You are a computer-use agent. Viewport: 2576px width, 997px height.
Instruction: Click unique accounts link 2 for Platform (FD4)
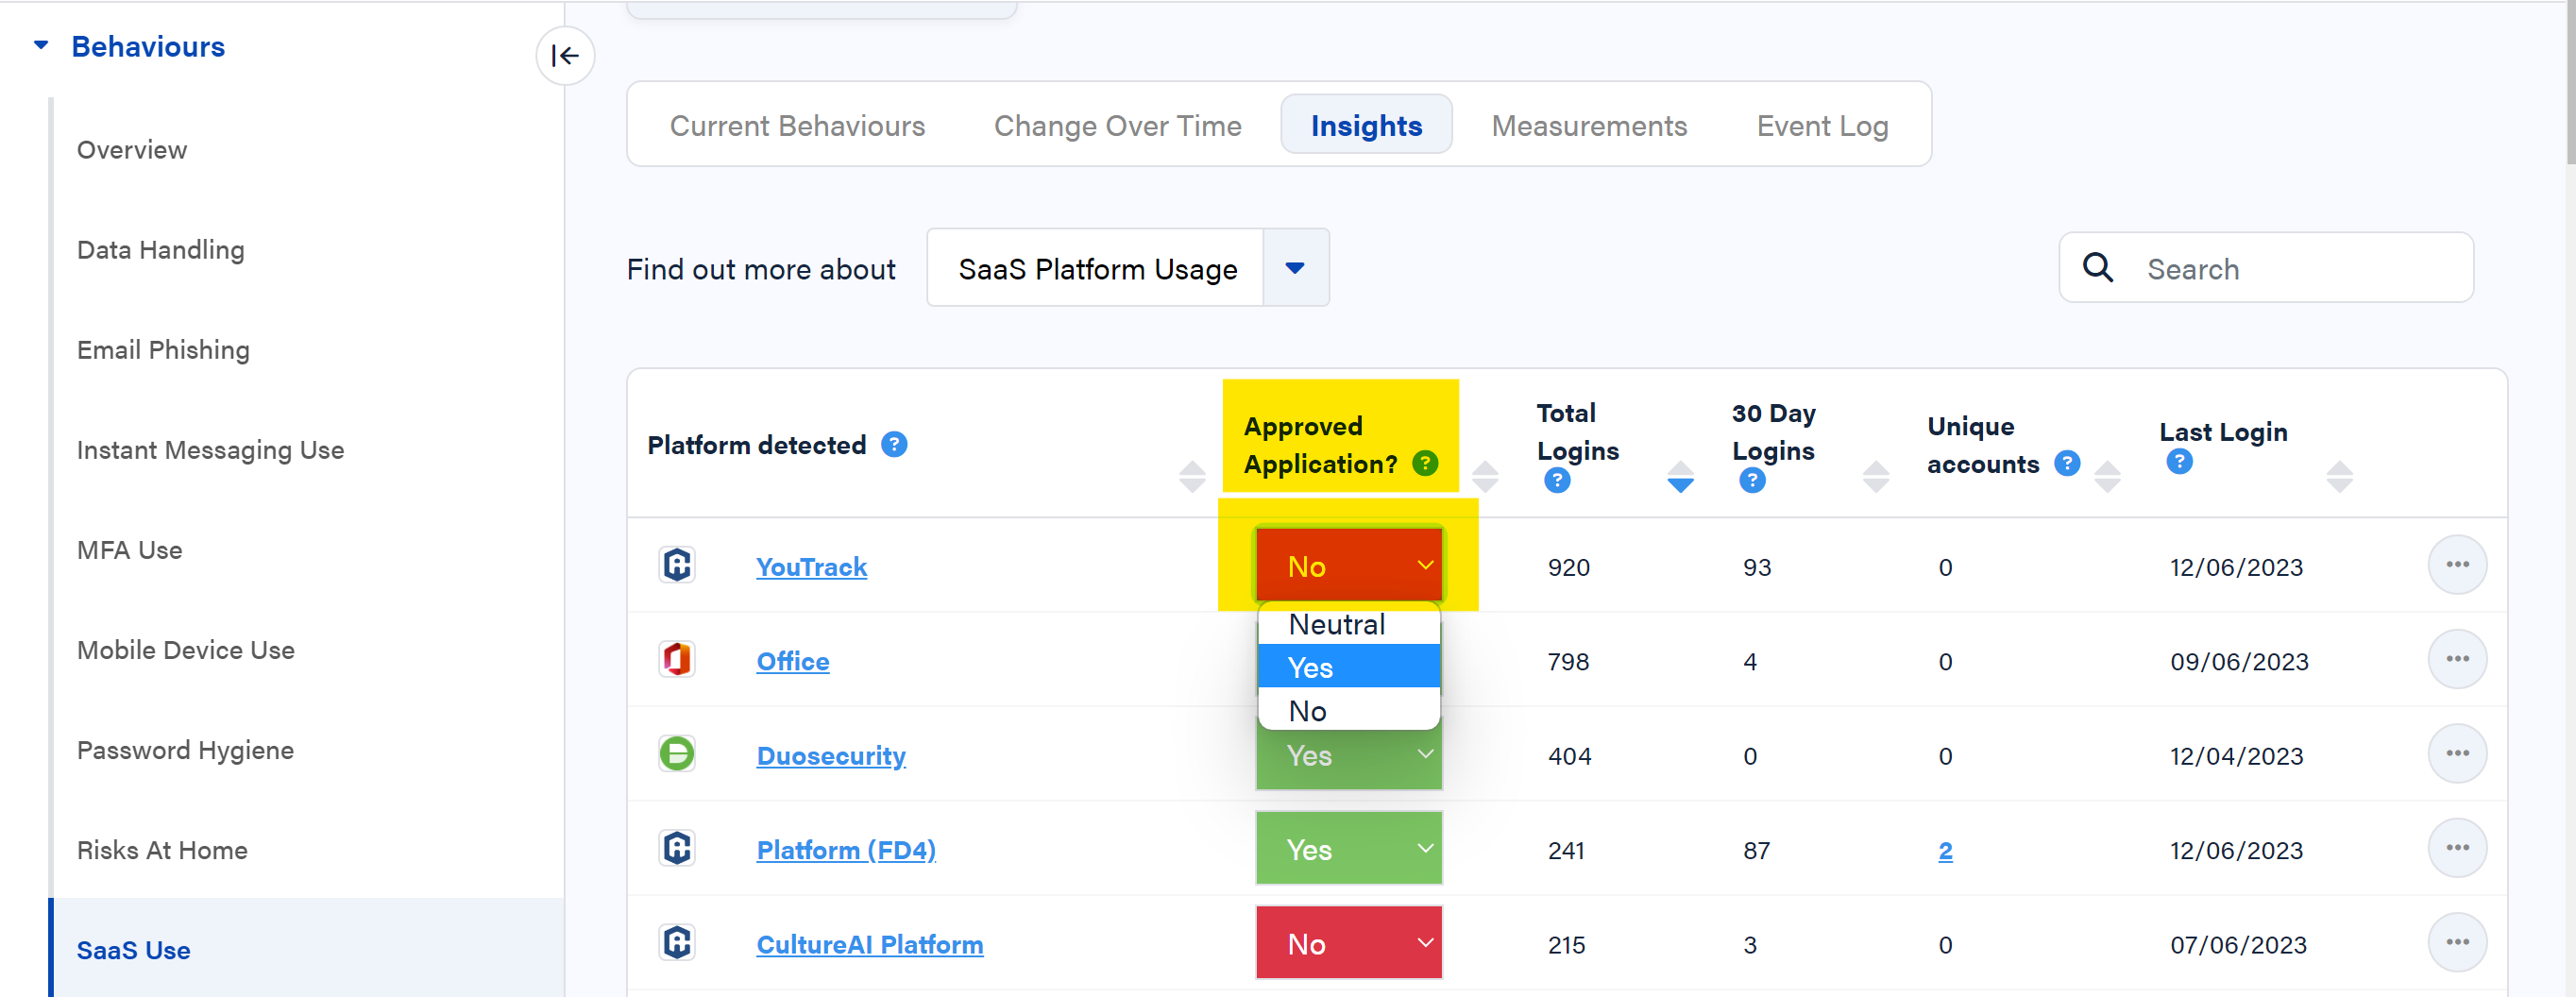1945,850
